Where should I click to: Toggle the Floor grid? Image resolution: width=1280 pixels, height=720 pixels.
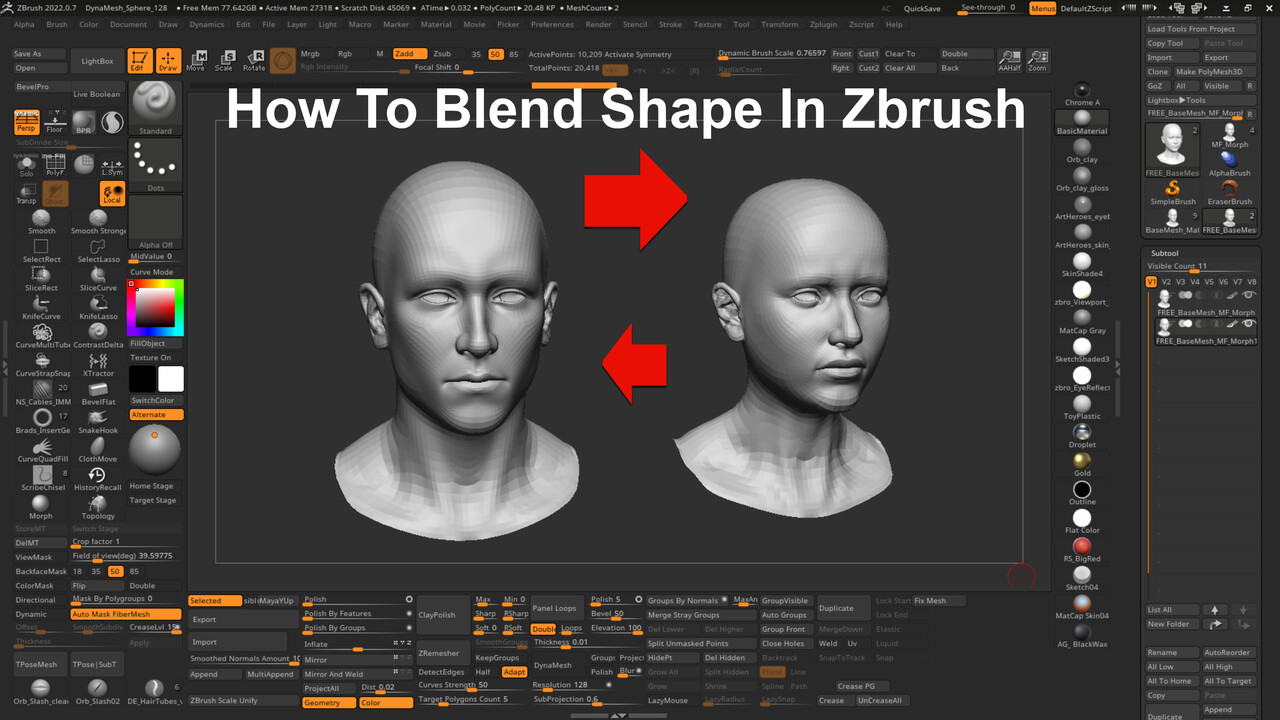pyautogui.click(x=55, y=122)
